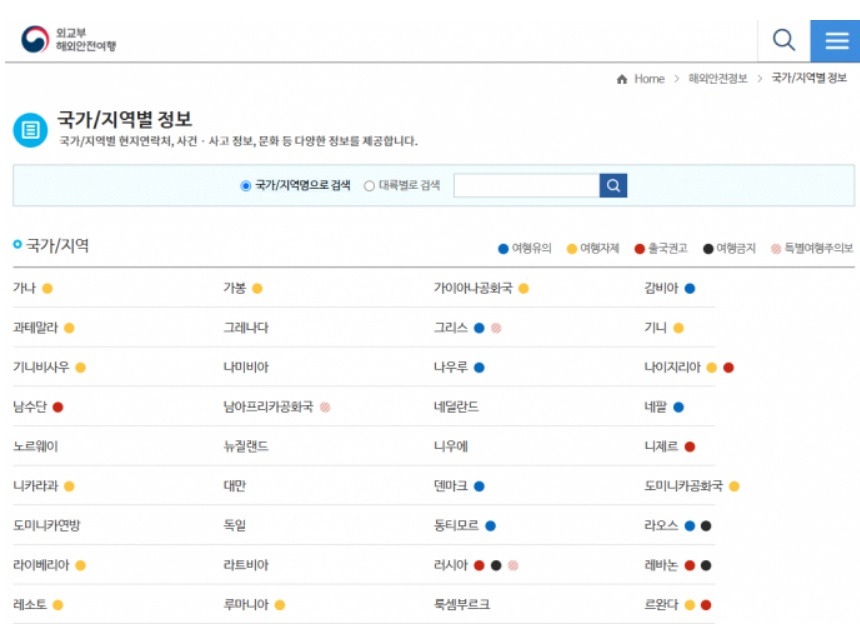This screenshot has height=630, width=860.
Task: Open country 뉴질랜드
Action: pyautogui.click(x=246, y=446)
